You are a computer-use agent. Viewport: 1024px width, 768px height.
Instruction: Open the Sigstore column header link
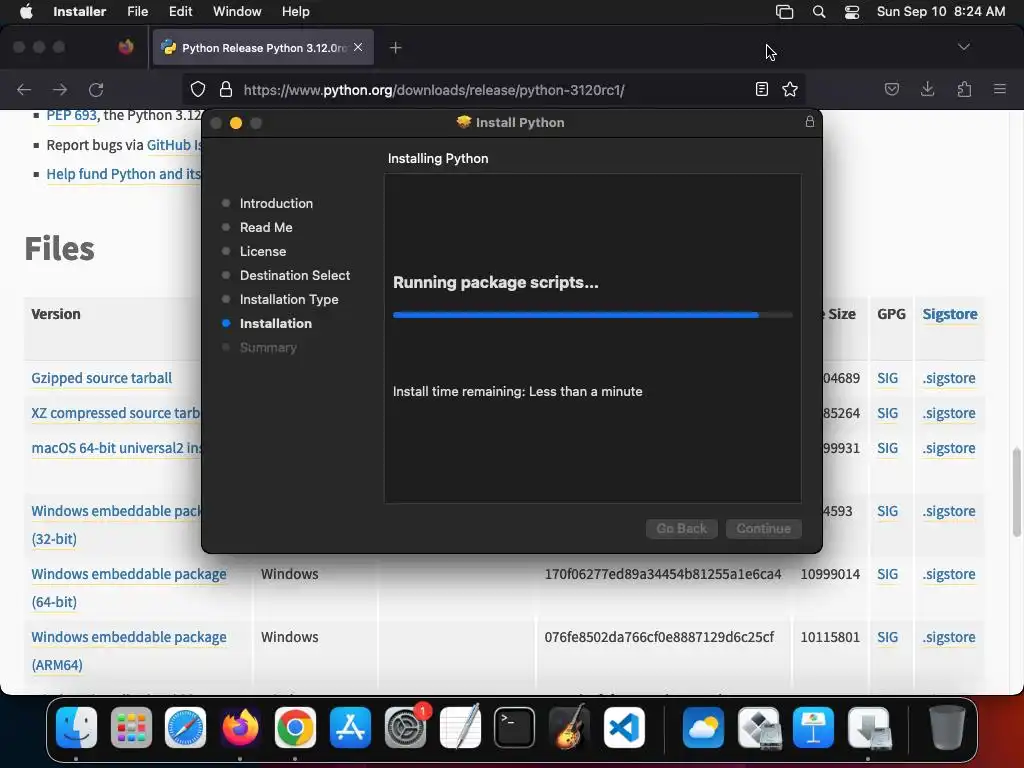[950, 314]
